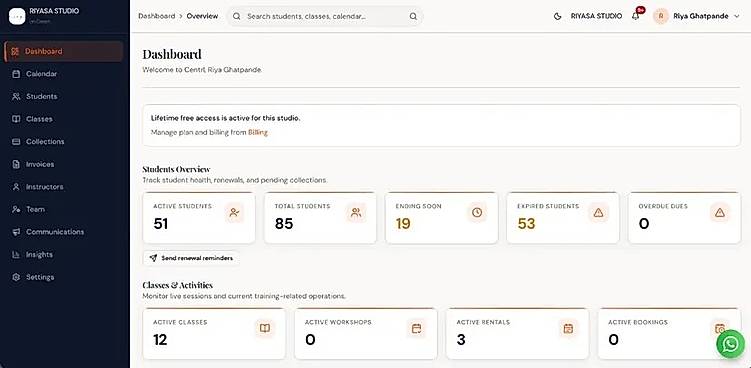Screen dimensions: 751x368
Task: Click the Overdue Dues value 0
Action: 644,224
